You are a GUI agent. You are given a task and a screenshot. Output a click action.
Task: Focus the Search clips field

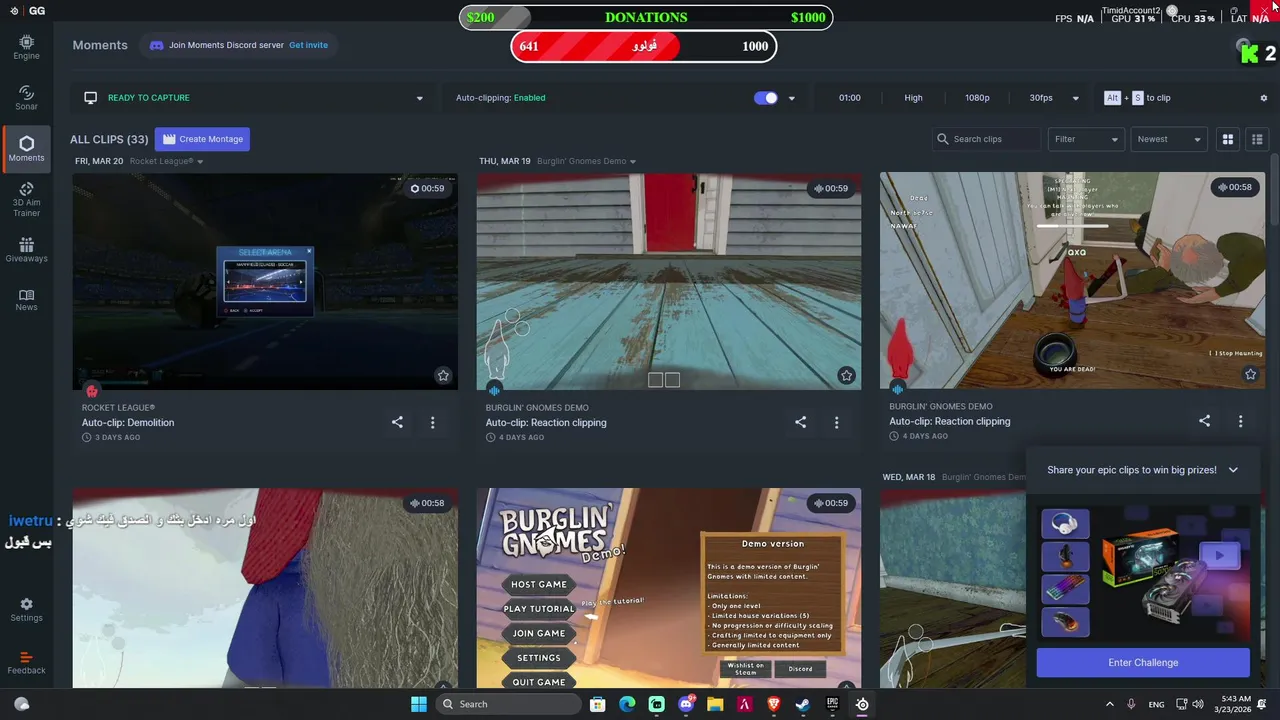(987, 139)
